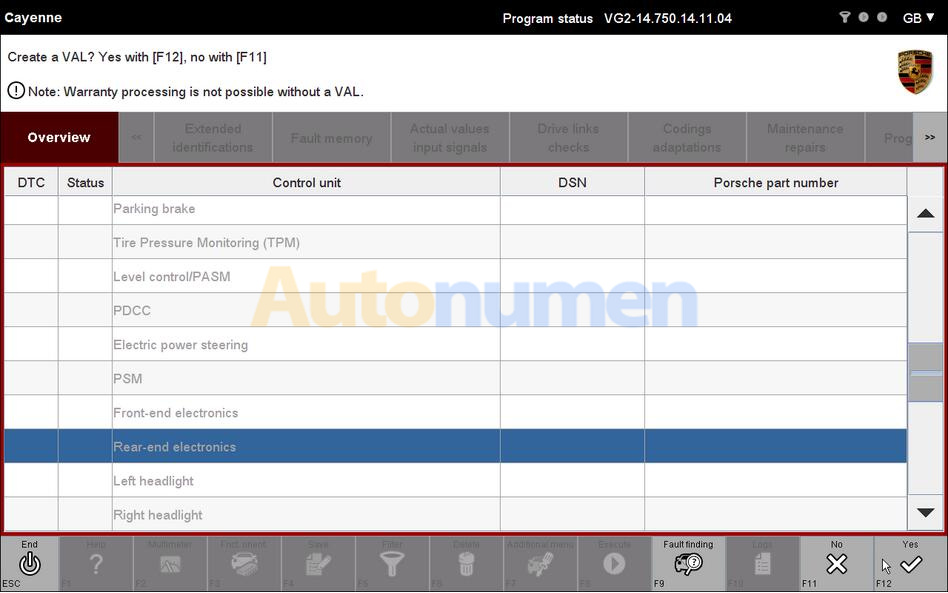Click the Filter funnel icon

click(392, 564)
